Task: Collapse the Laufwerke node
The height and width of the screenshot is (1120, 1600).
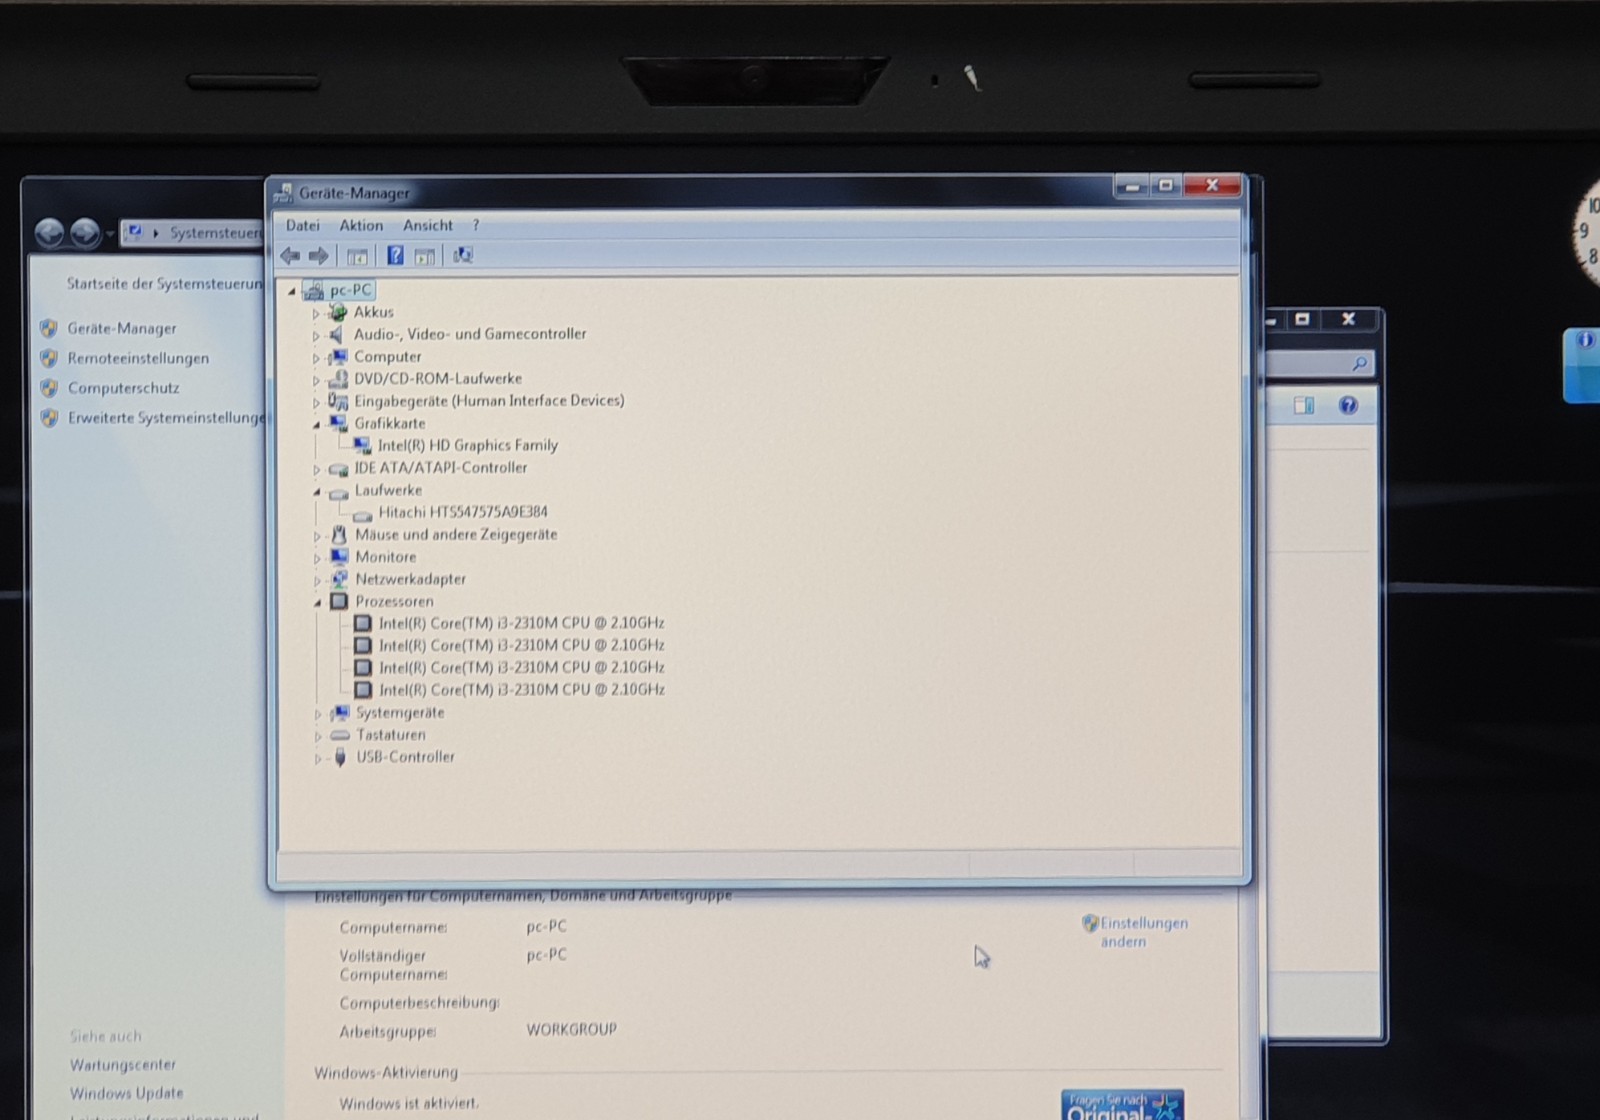Action: (316, 491)
